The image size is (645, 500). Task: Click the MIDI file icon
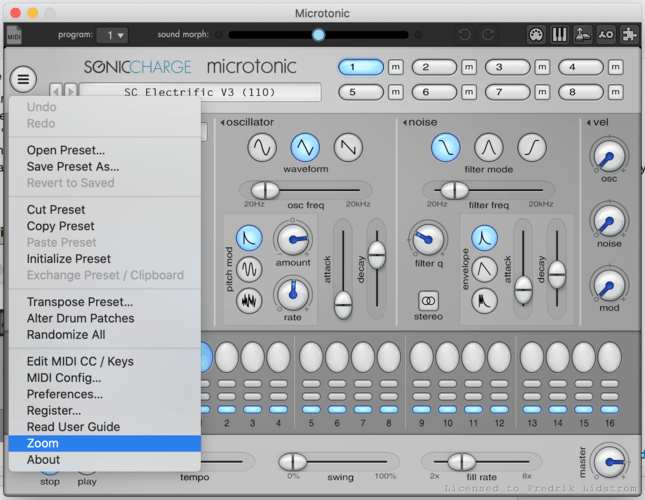pyautogui.click(x=14, y=35)
